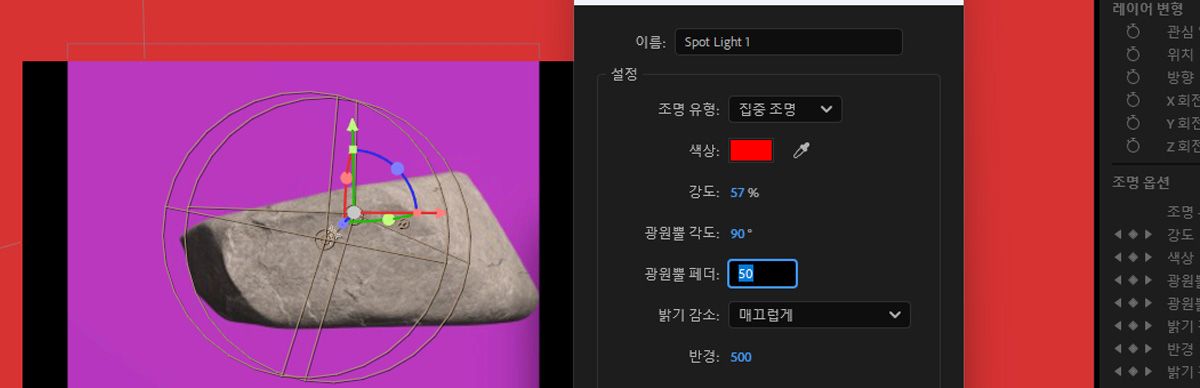This screenshot has width=1200, height=388.
Task: Go to previous keyframe on 반경 row
Action: (x=1118, y=348)
